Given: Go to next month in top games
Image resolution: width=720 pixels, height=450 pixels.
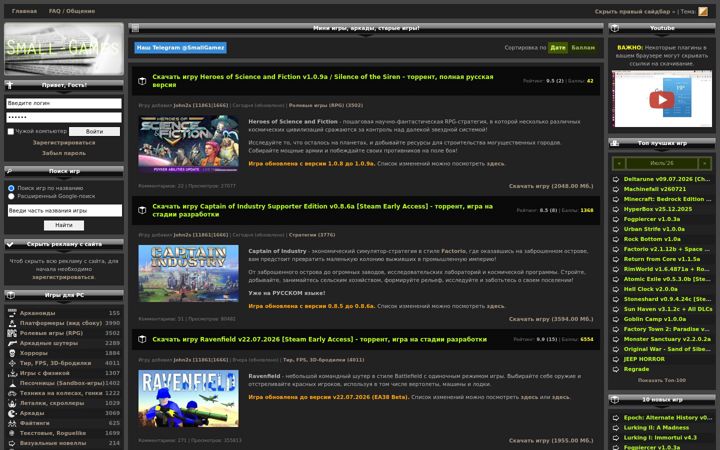Looking at the screenshot, I should pos(704,163).
